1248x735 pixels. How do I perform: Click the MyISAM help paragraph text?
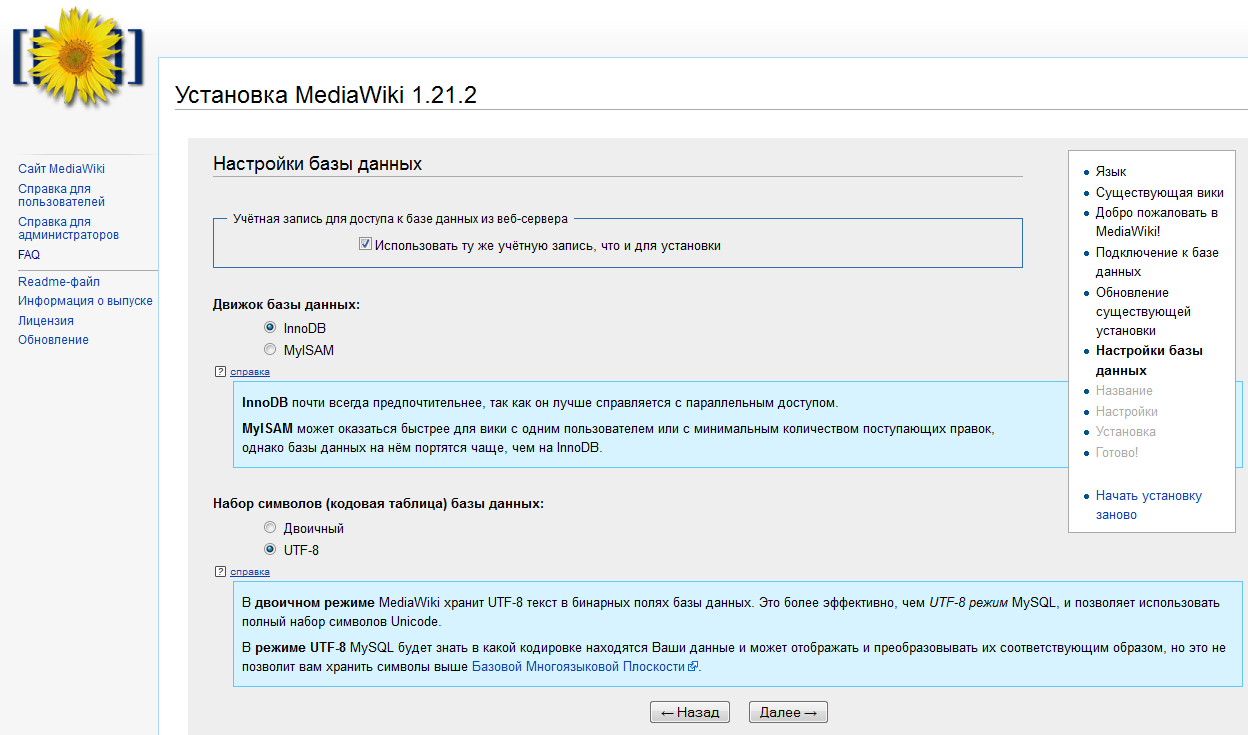point(619,438)
